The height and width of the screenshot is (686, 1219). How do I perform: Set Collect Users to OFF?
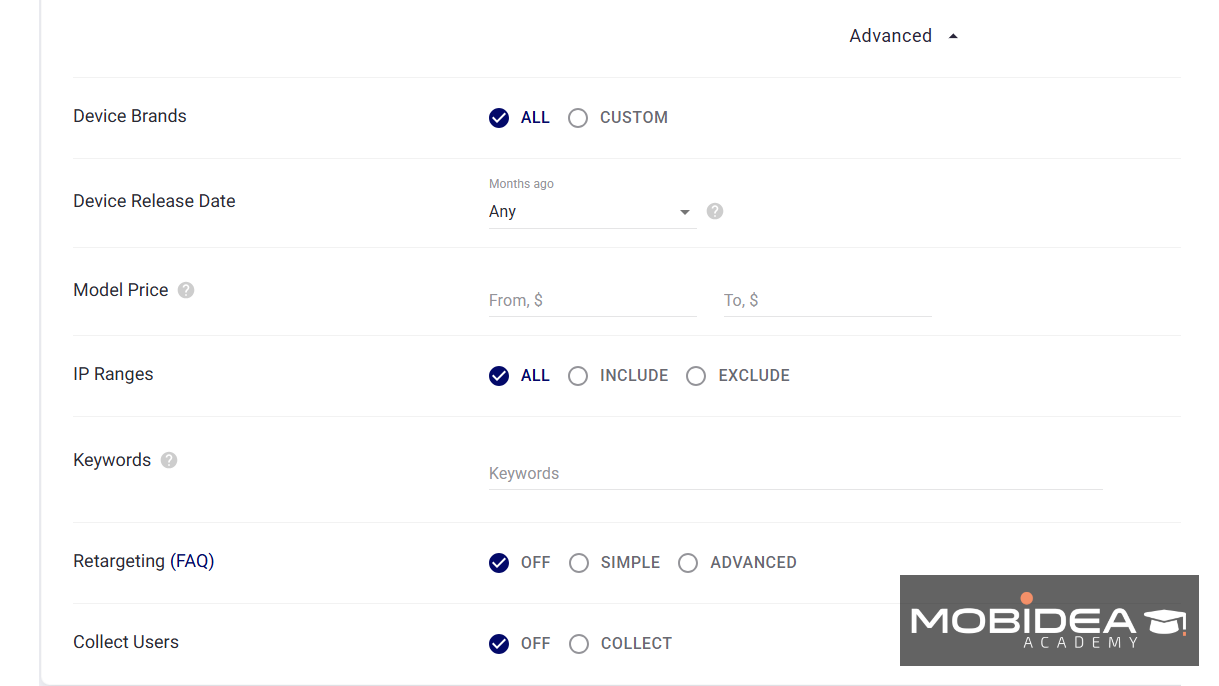(x=499, y=644)
